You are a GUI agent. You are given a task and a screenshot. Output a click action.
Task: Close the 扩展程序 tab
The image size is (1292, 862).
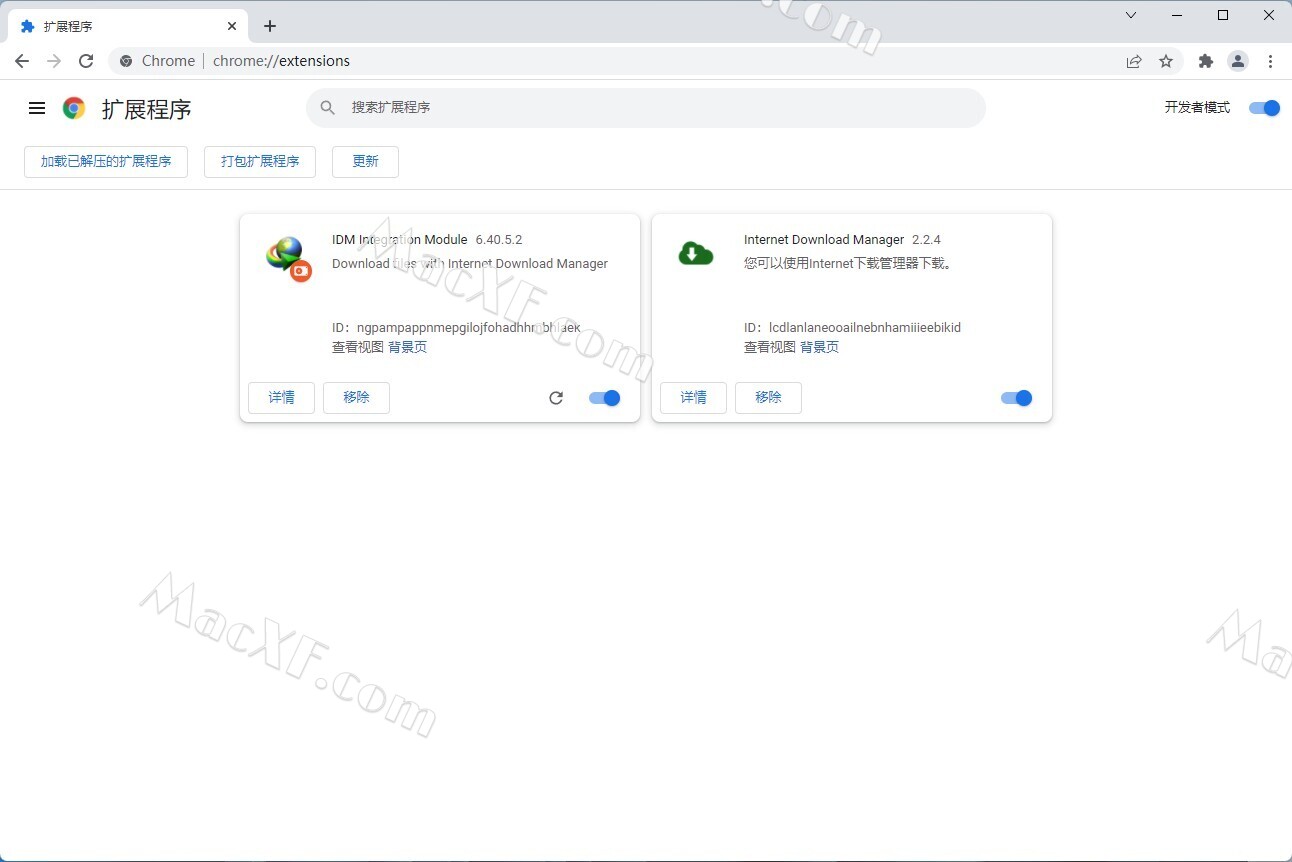pyautogui.click(x=232, y=26)
